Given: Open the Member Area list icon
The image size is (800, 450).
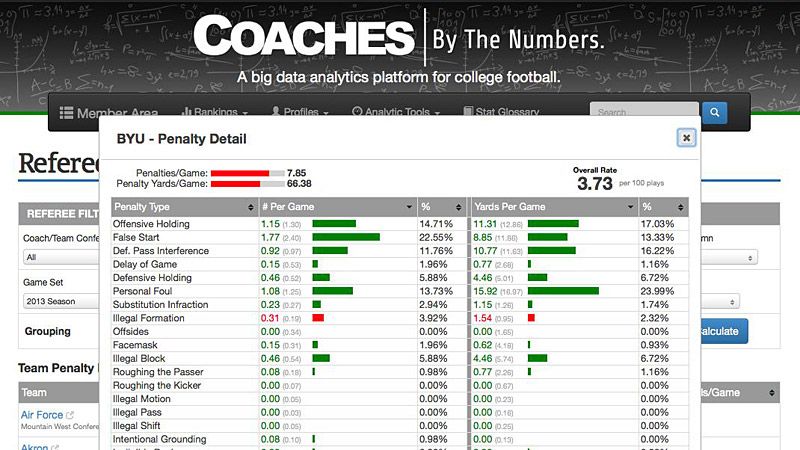Looking at the screenshot, I should point(66,113).
